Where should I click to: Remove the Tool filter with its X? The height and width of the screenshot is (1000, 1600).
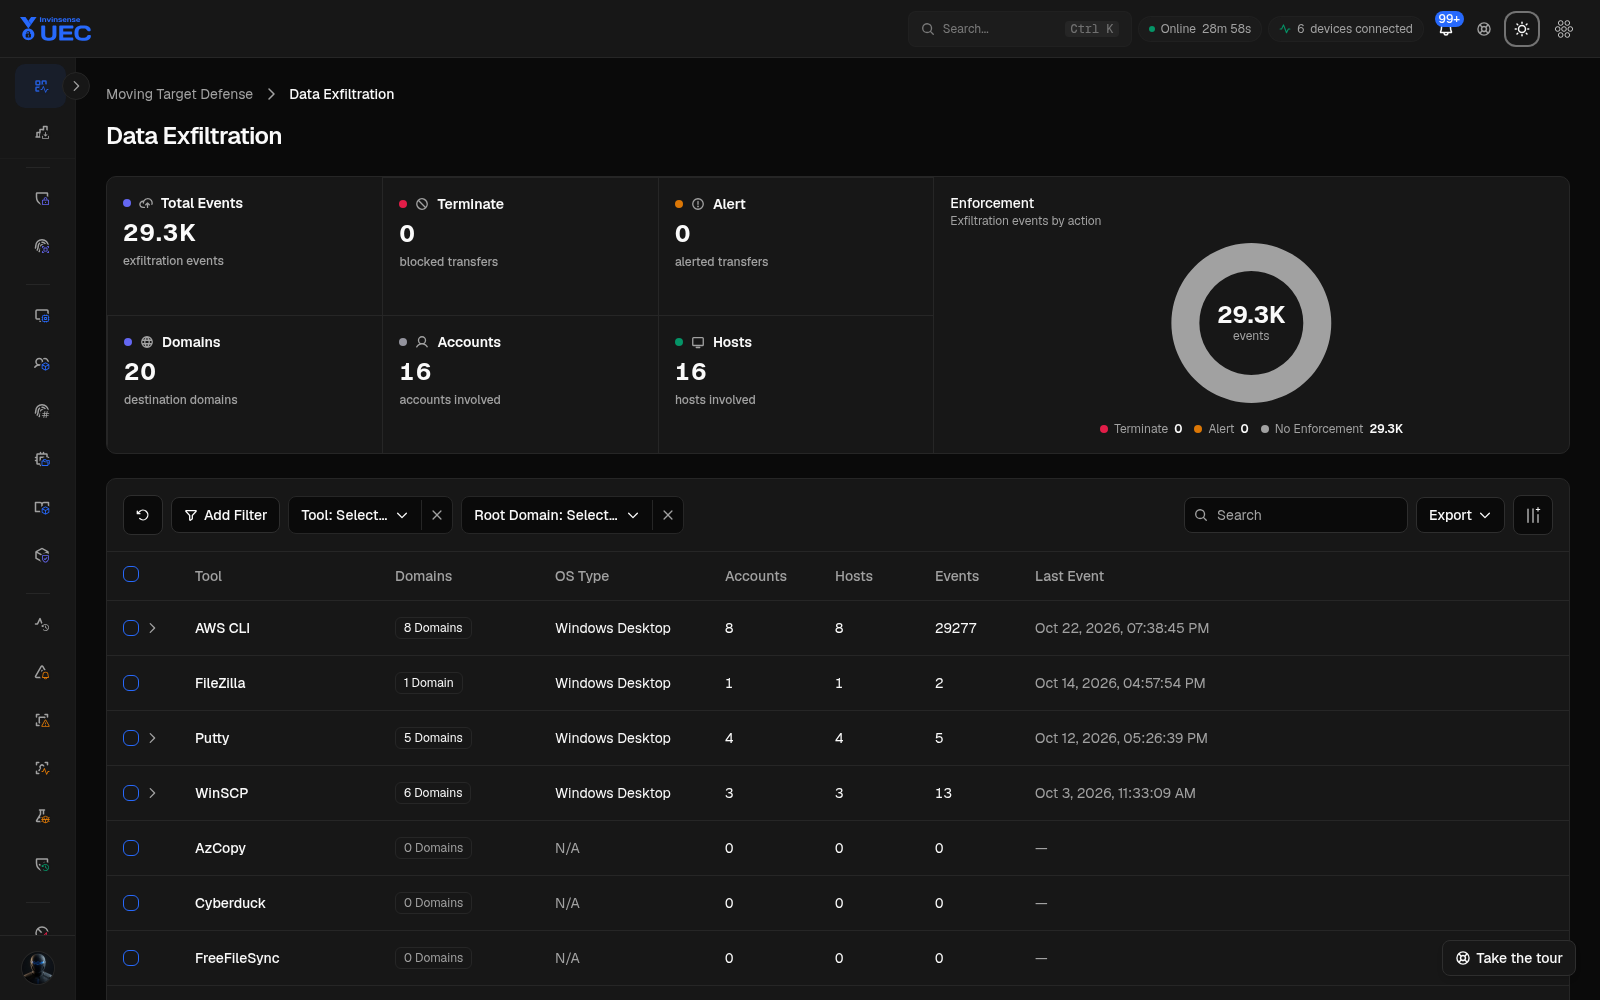tap(437, 515)
